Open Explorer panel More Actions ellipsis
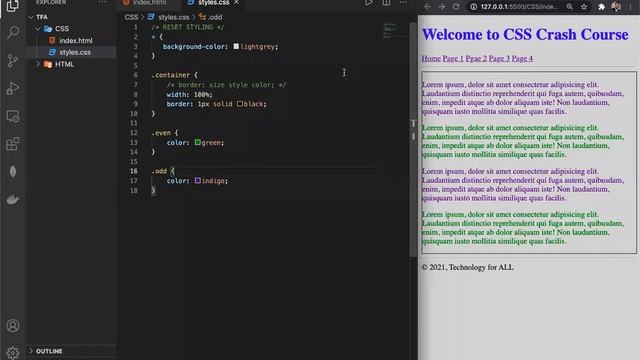This screenshot has width=640, height=360. 102,2
